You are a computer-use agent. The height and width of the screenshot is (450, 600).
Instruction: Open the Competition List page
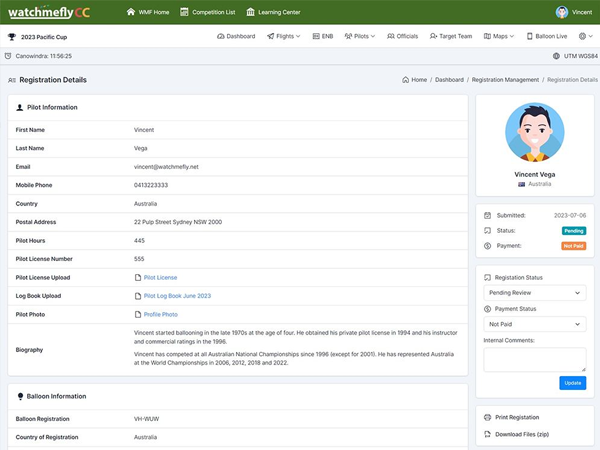(208, 13)
